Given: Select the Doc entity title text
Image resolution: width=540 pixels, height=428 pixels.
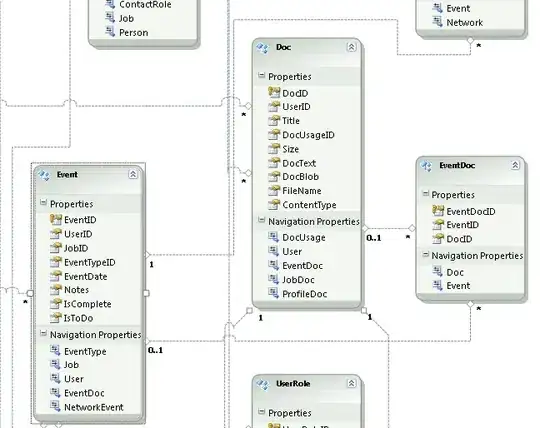Looking at the screenshot, I should pos(283,47).
